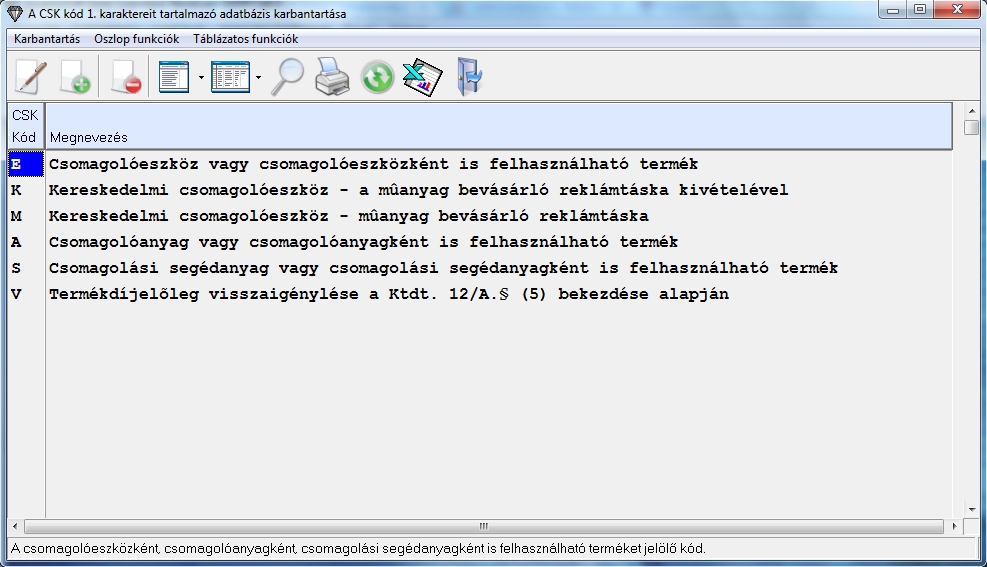Open the magnifying glass search tool
This screenshot has width=987, height=567.
click(x=288, y=77)
